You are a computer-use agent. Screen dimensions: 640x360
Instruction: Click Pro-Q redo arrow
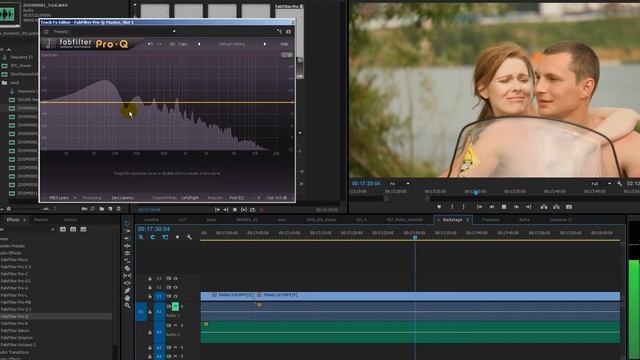(160, 44)
